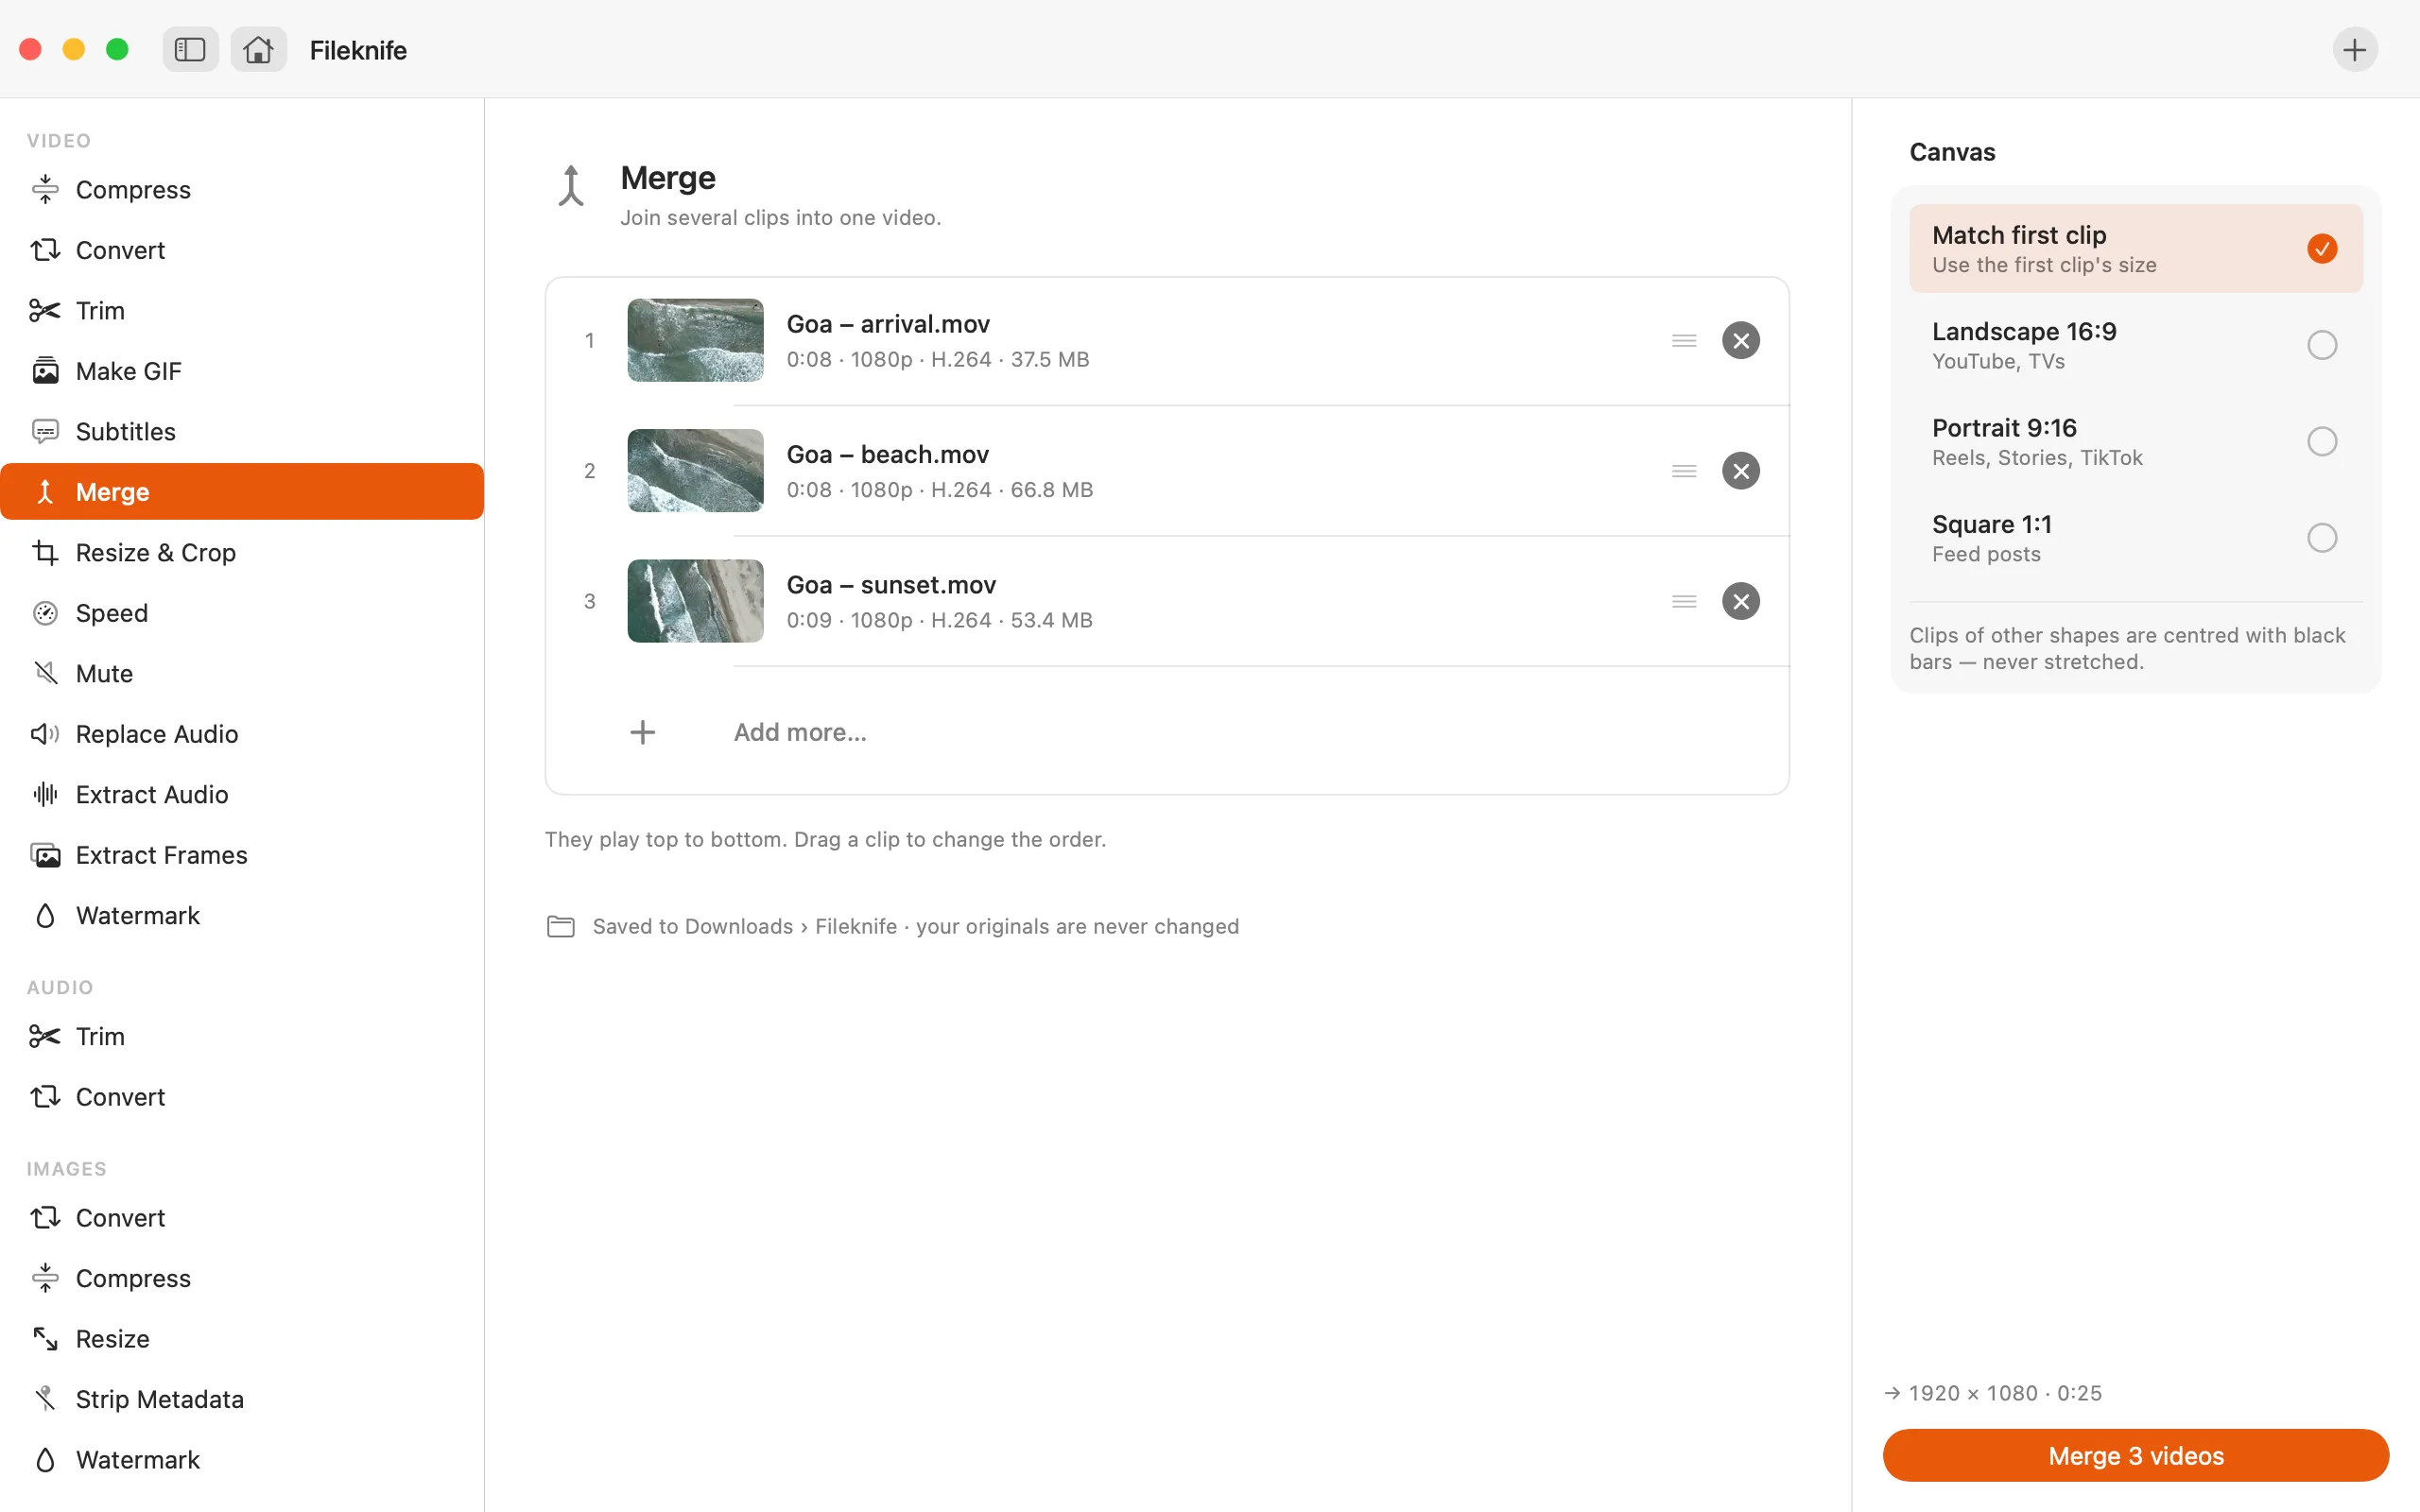Remove Goa – sunset.mov from the list
This screenshot has width=2420, height=1512.
(x=1740, y=601)
